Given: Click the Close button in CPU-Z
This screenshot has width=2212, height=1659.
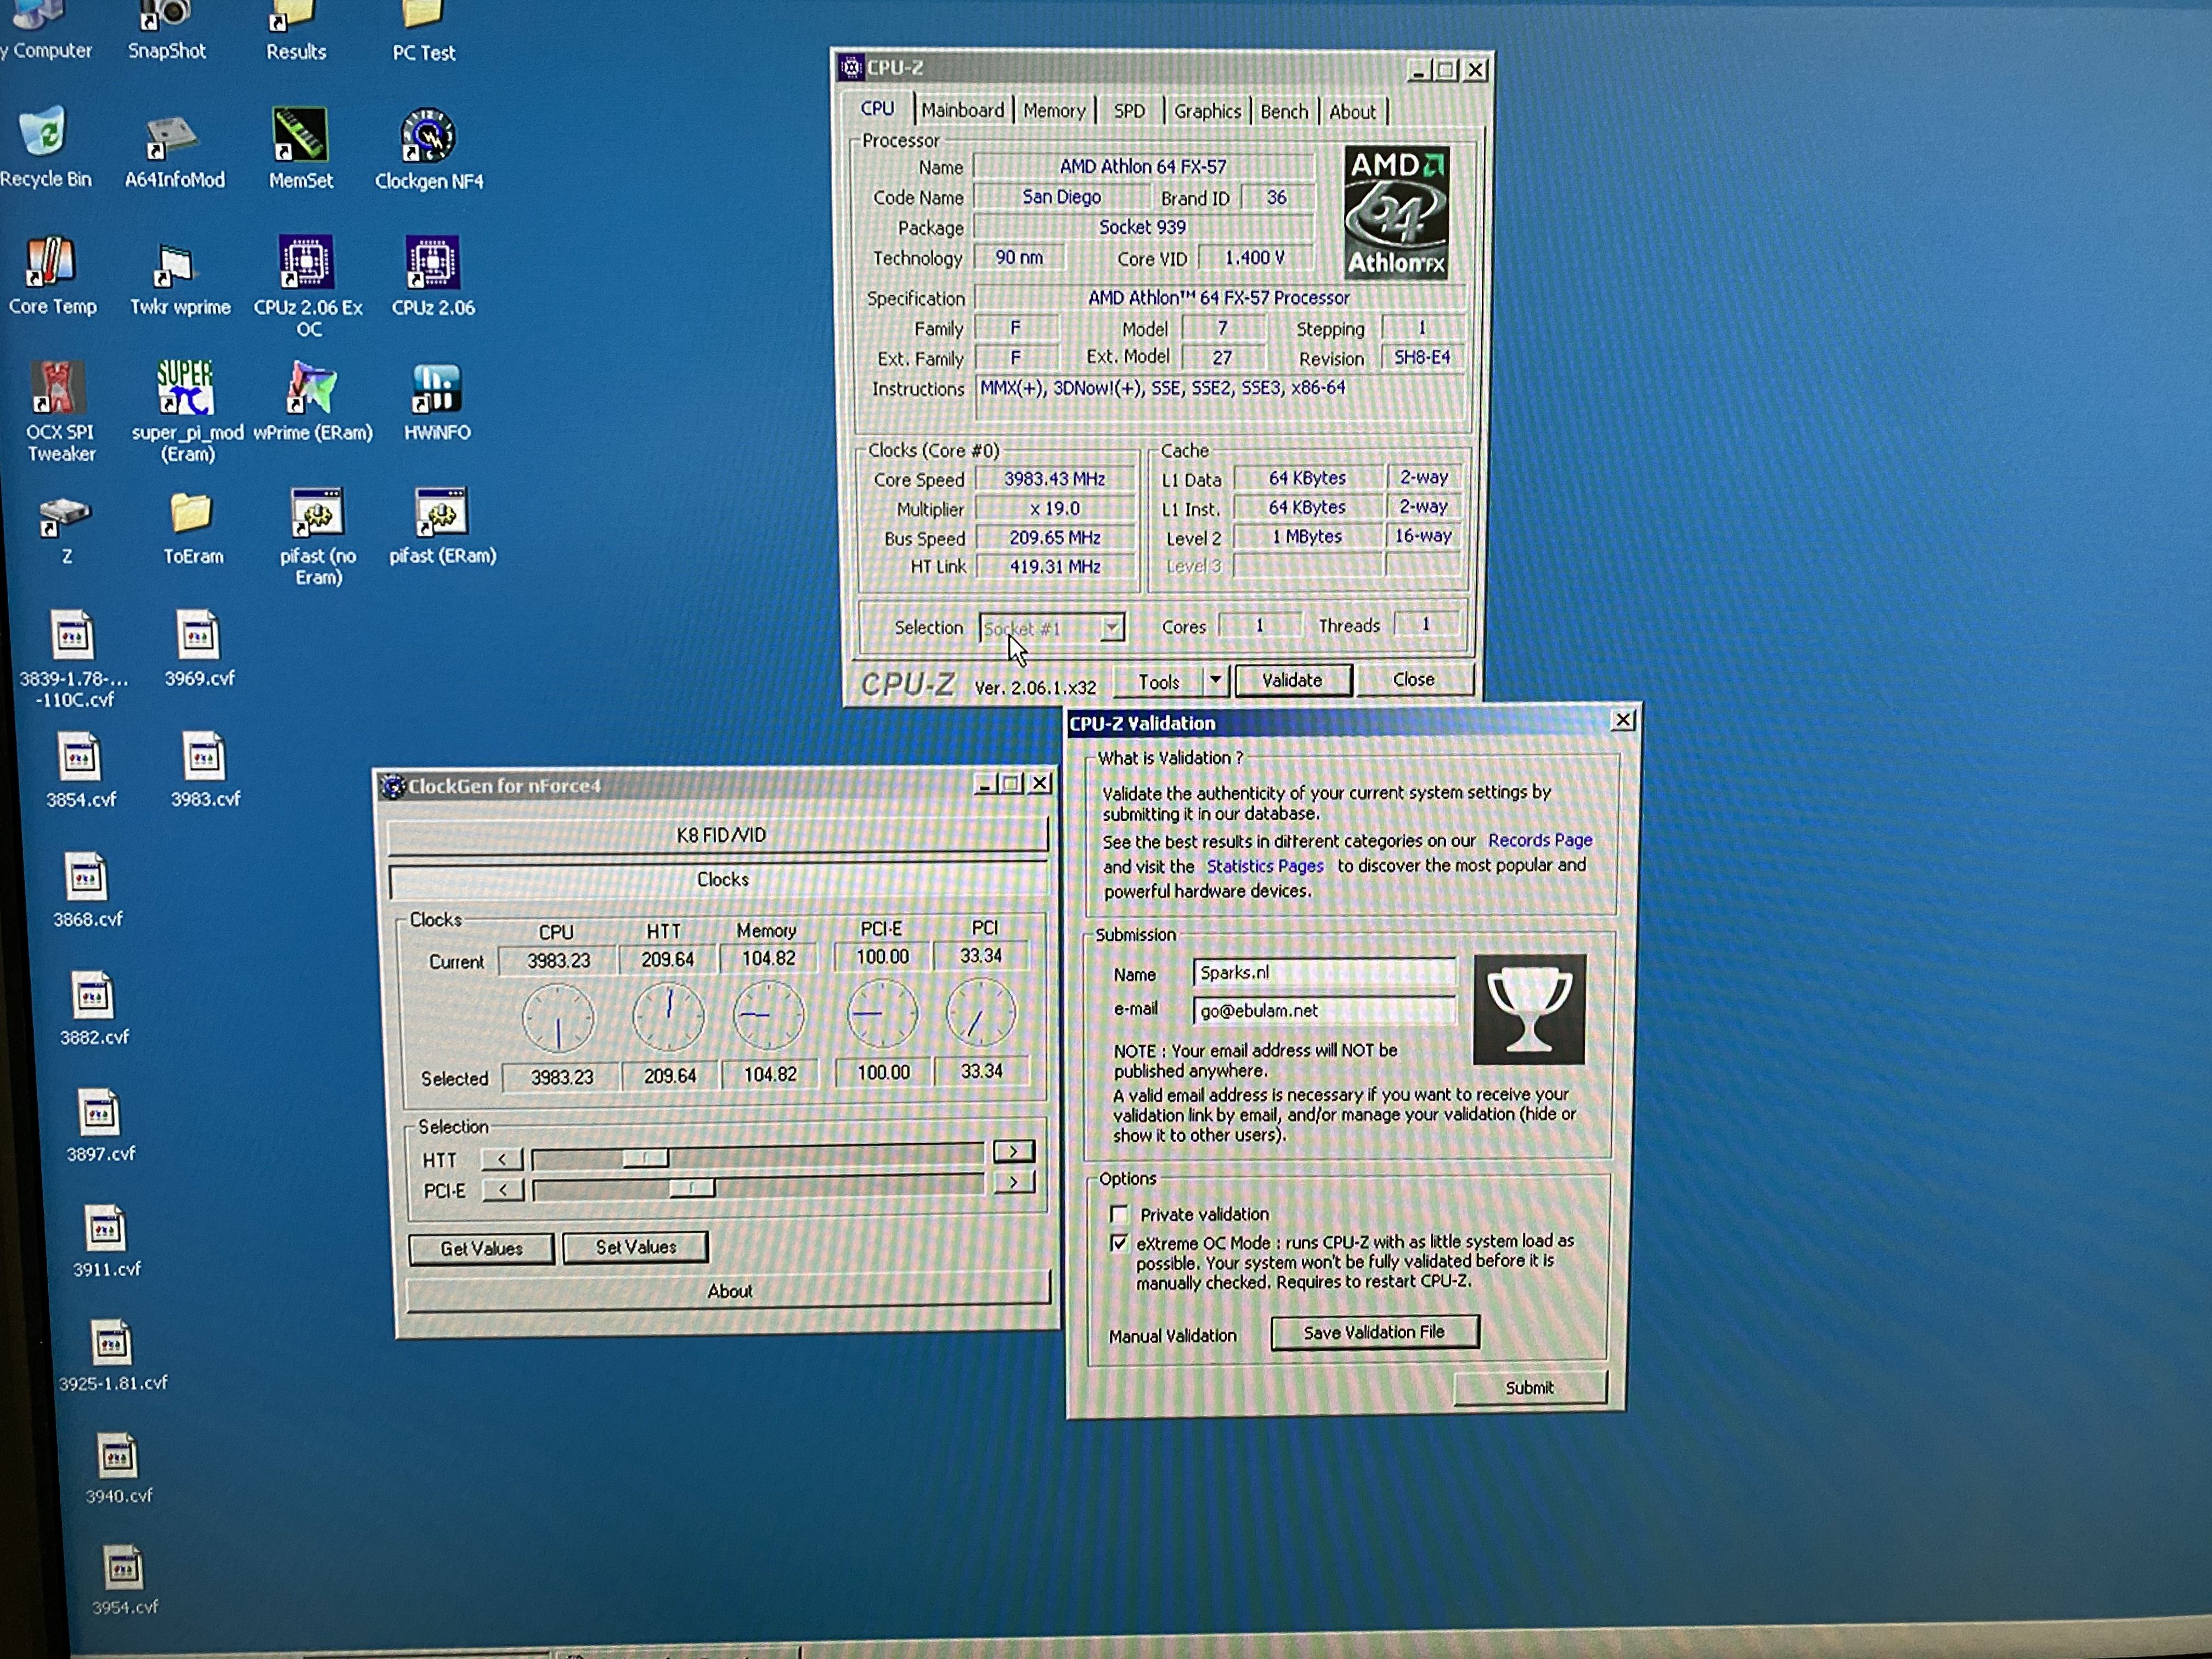Looking at the screenshot, I should pos(1413,679).
